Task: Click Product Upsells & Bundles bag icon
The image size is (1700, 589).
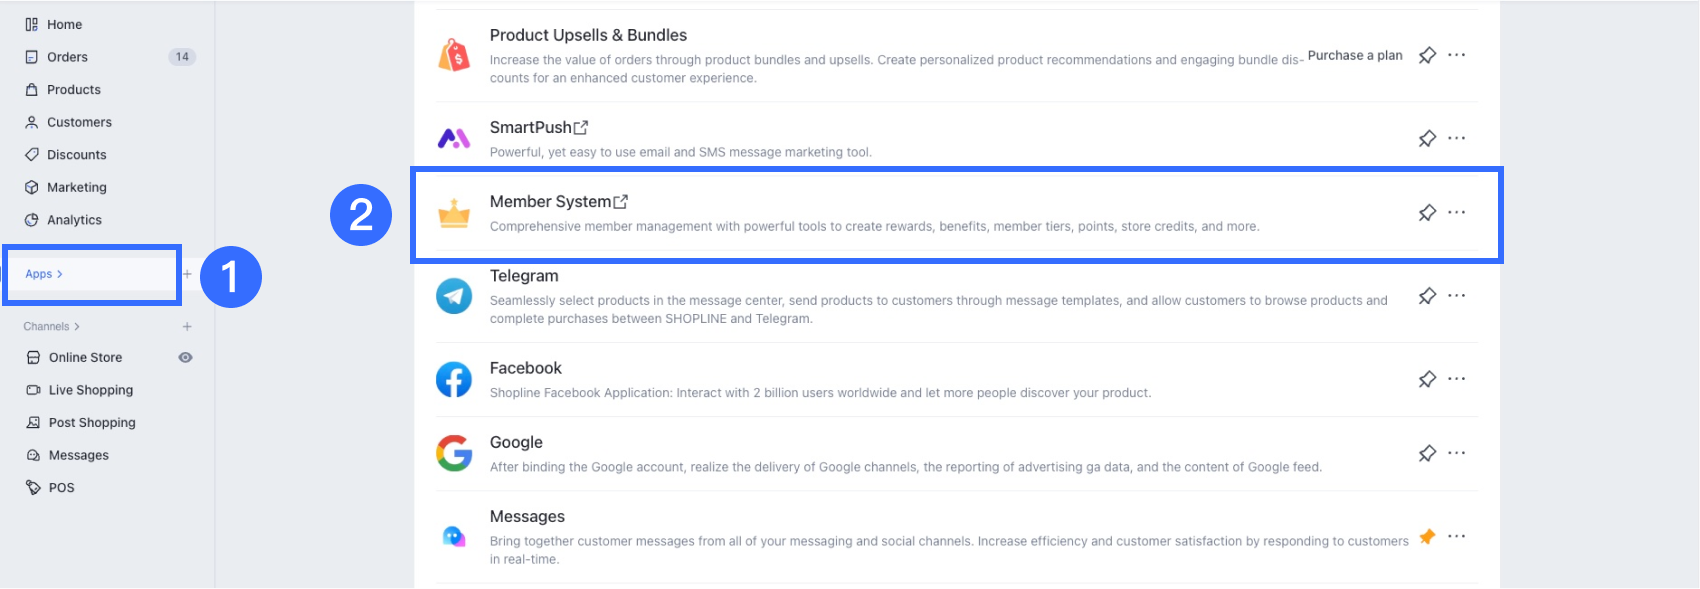Action: [454, 55]
